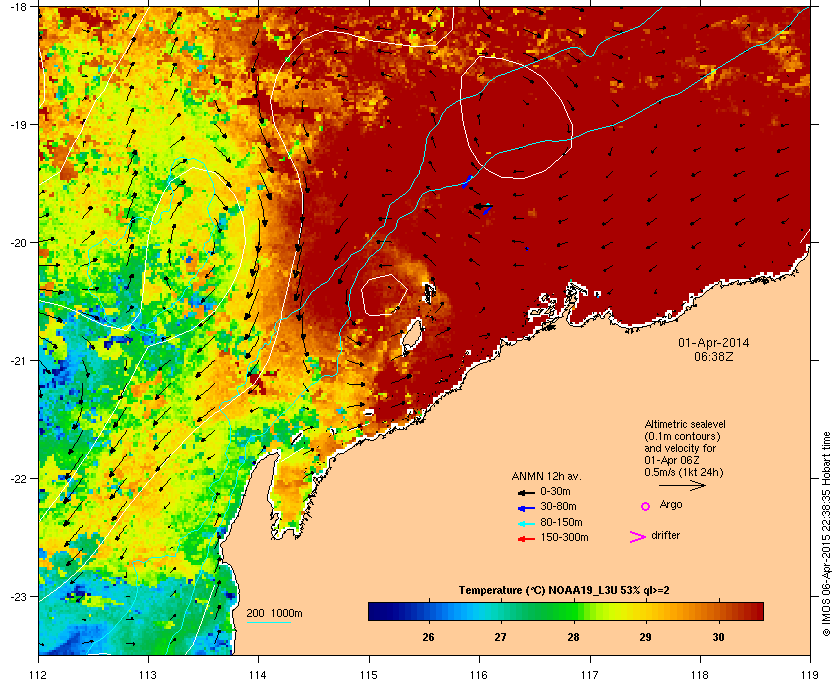Click the magenta drifter chevron symbol
840x680 pixels.
[638, 537]
